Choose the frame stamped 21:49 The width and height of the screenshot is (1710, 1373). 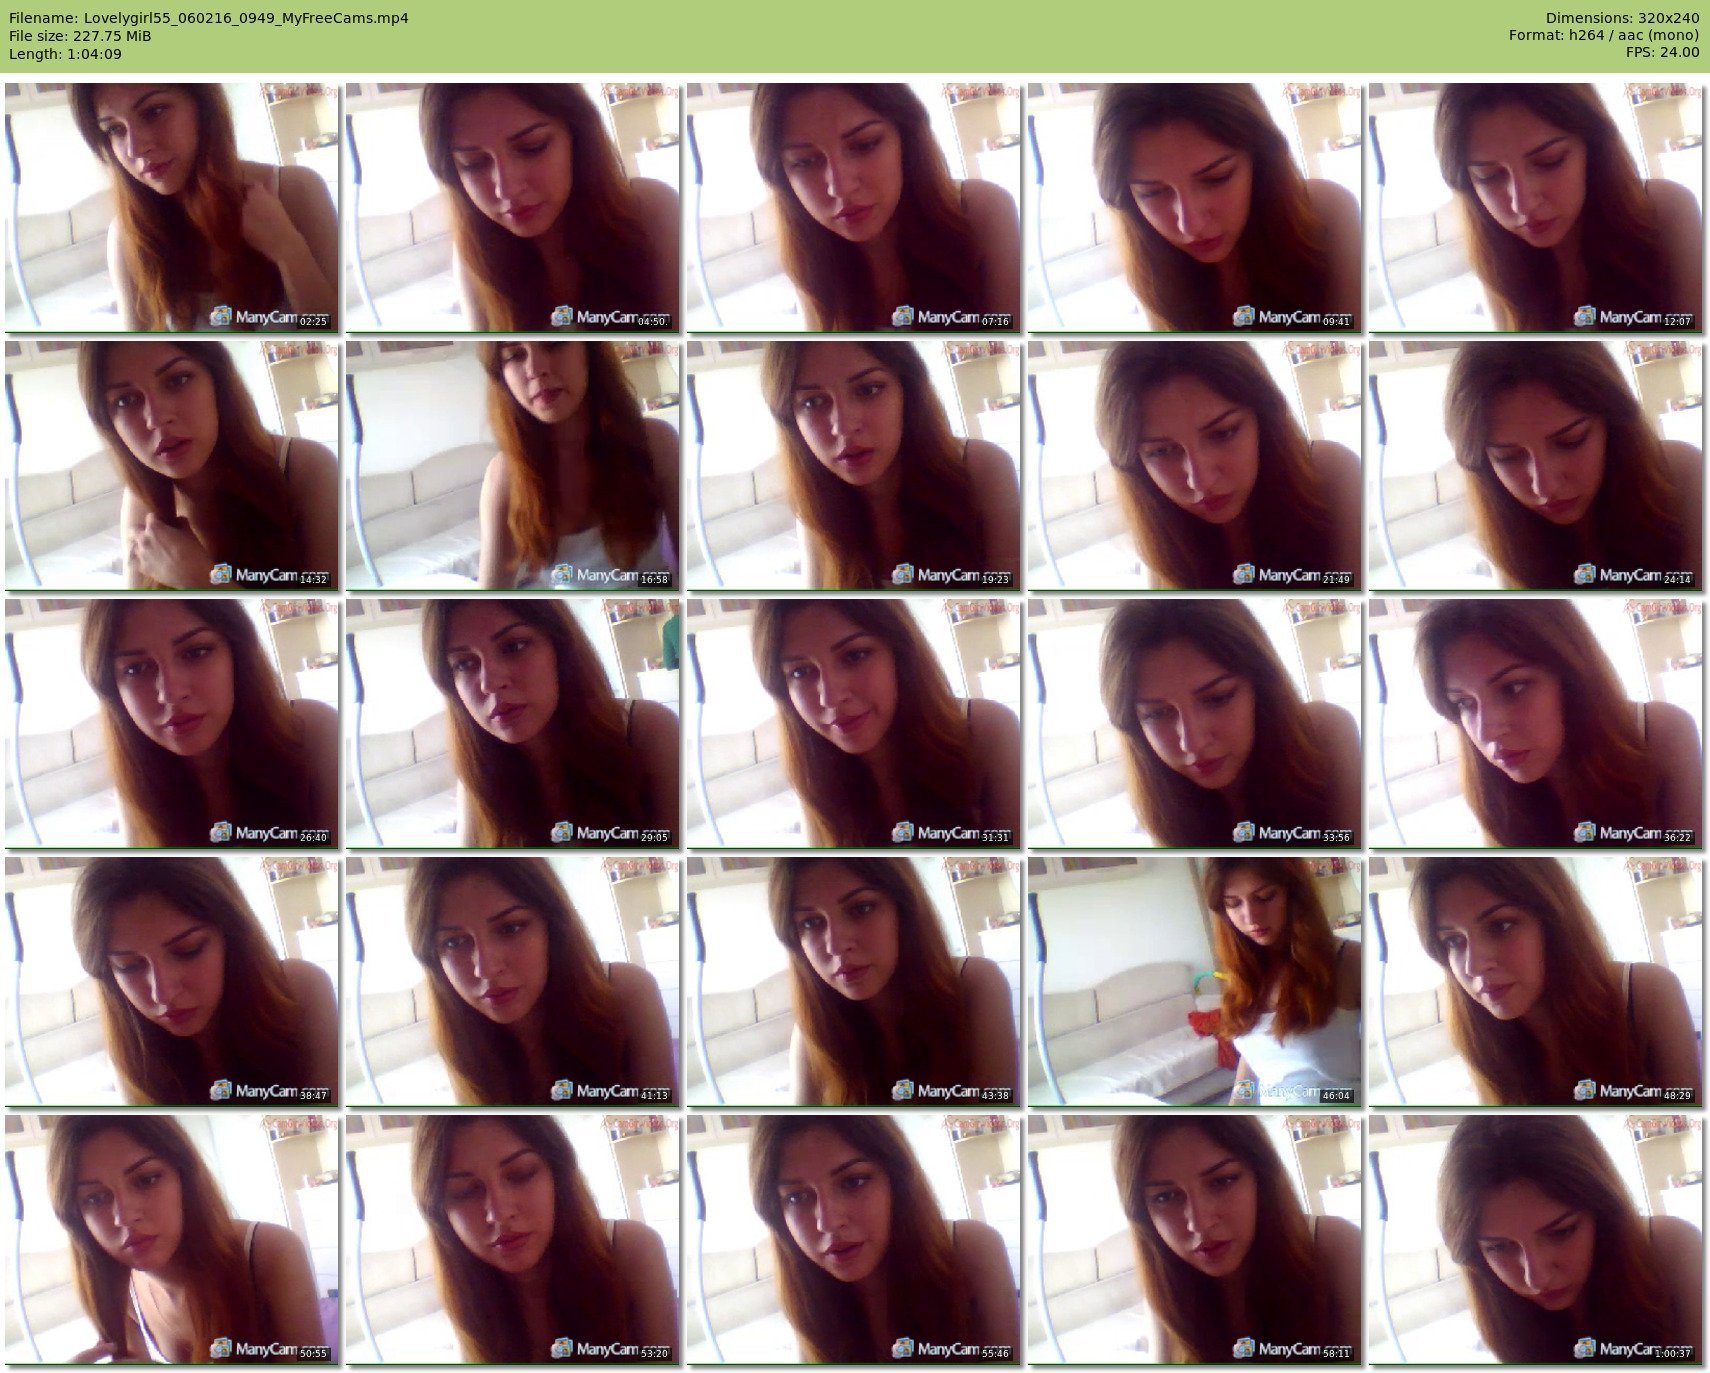[x=1194, y=465]
